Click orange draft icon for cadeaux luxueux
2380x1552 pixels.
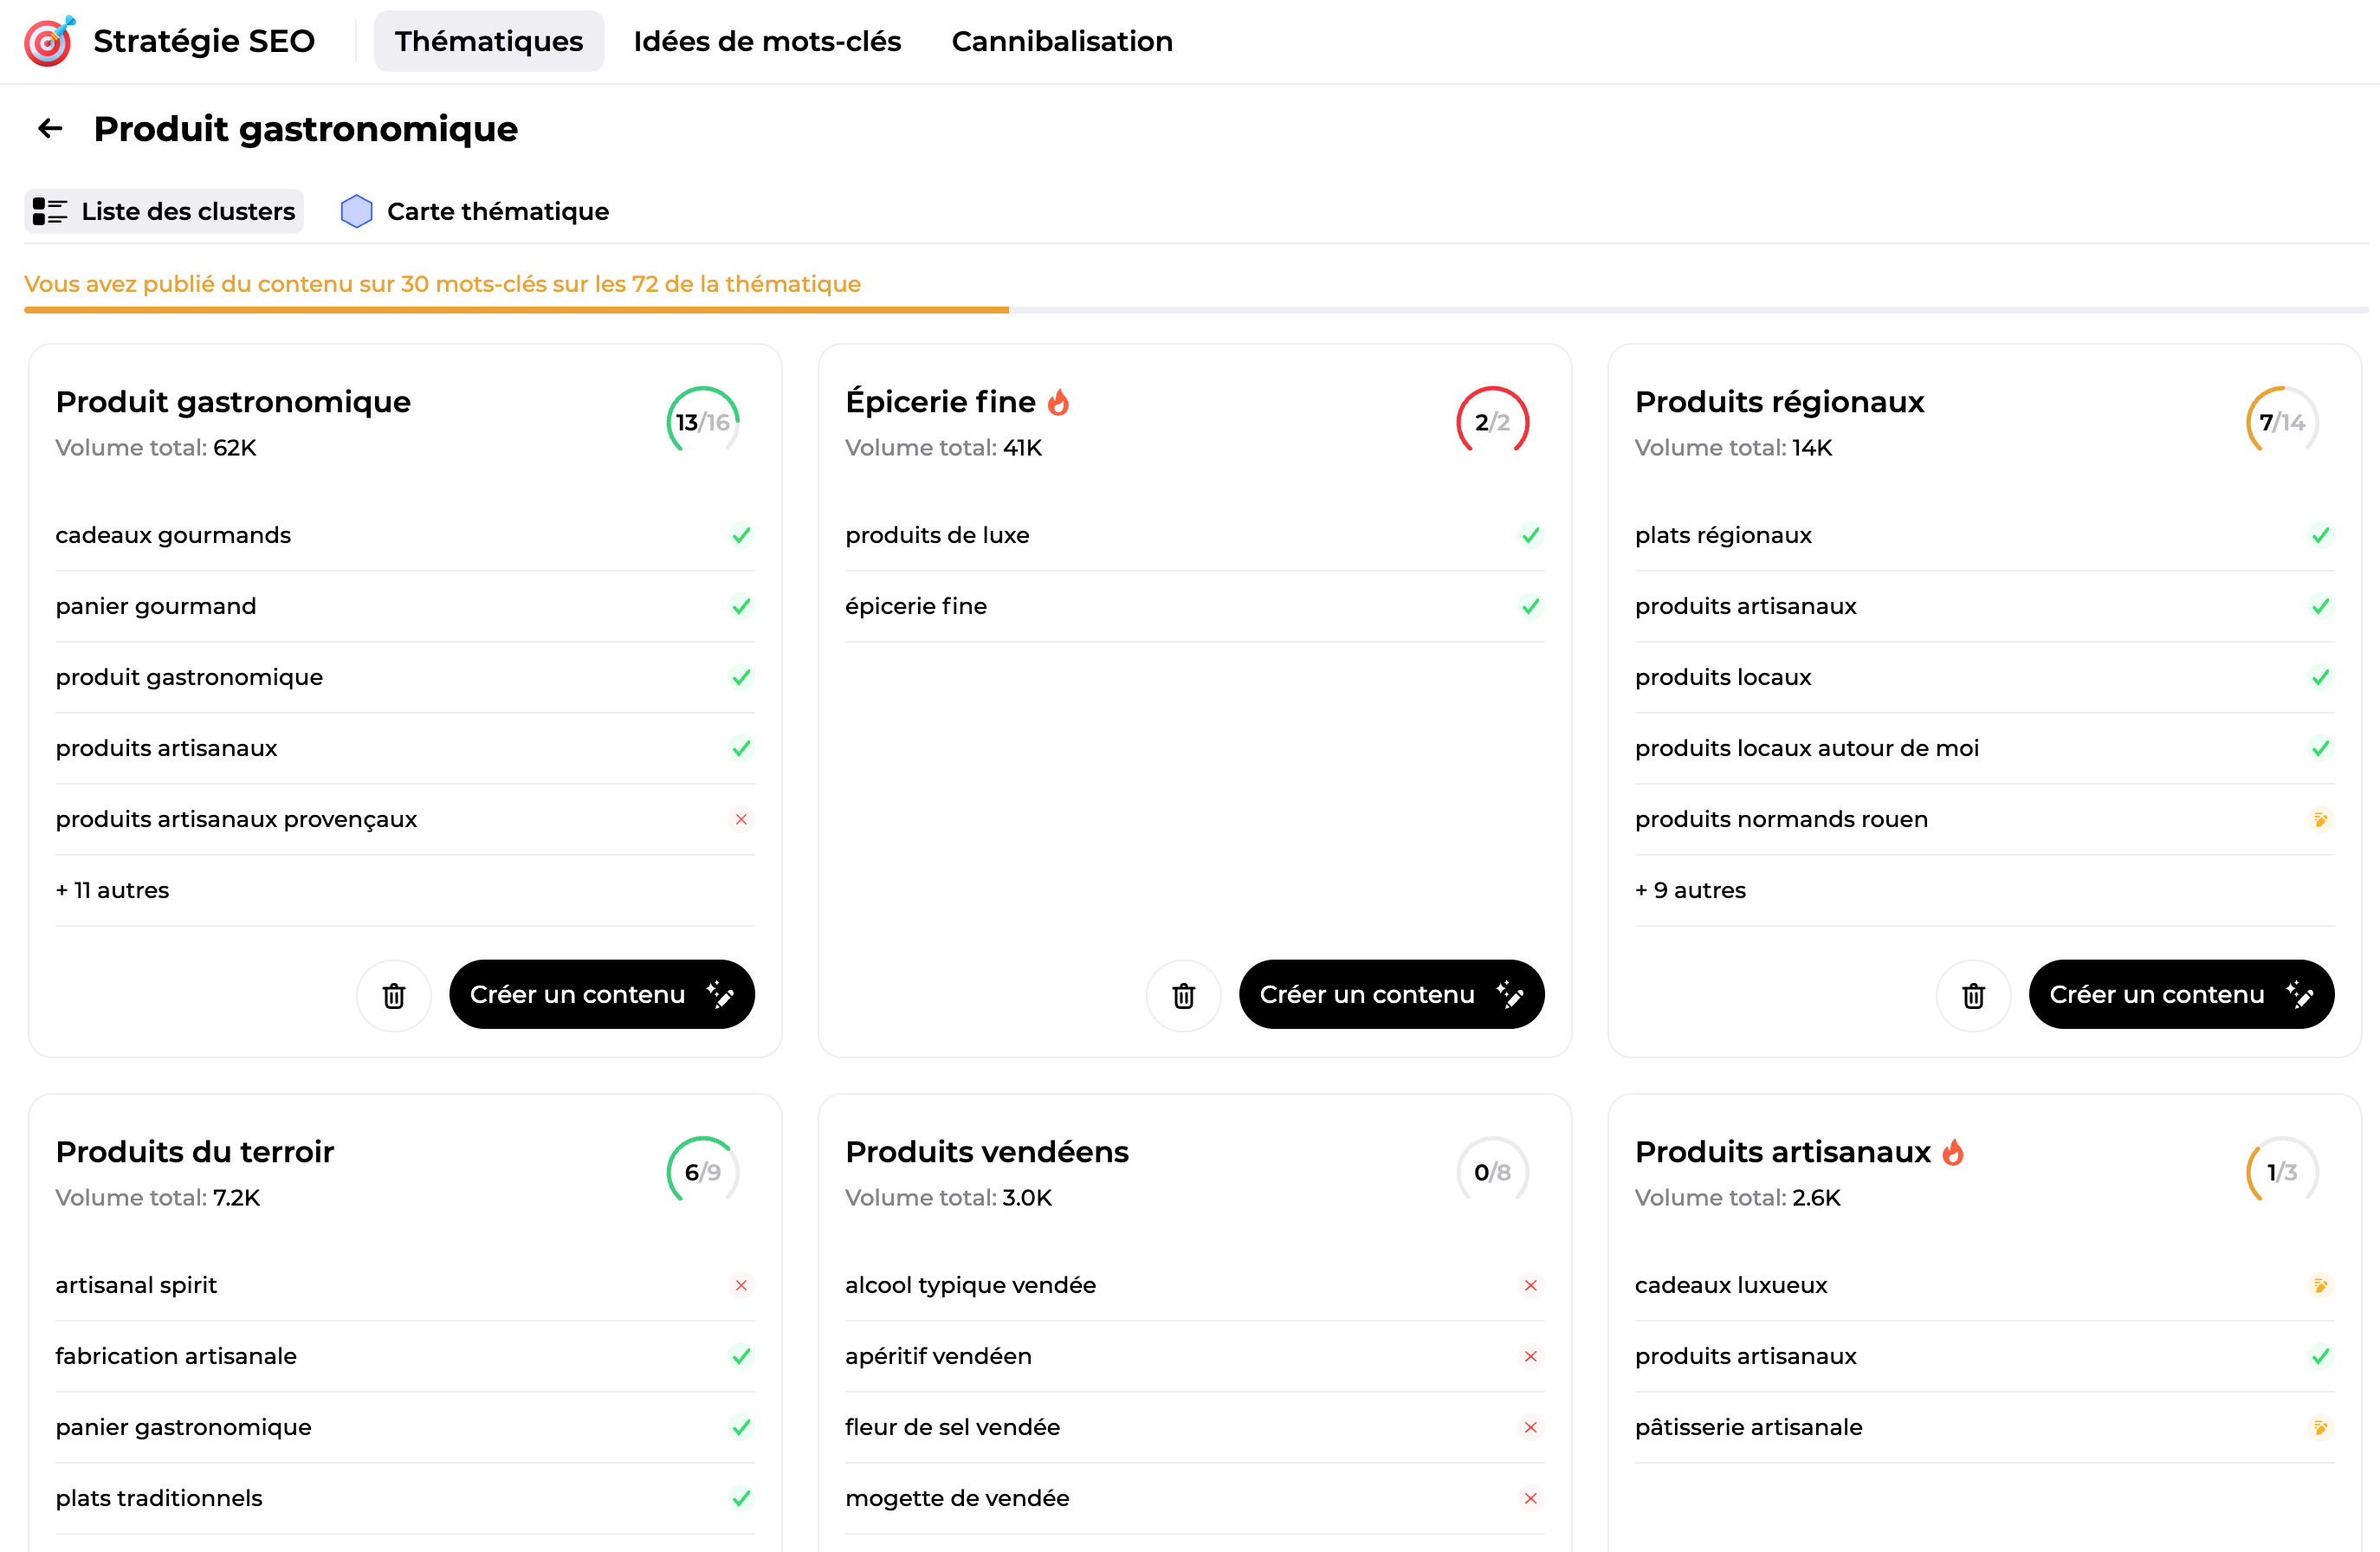[2320, 1285]
